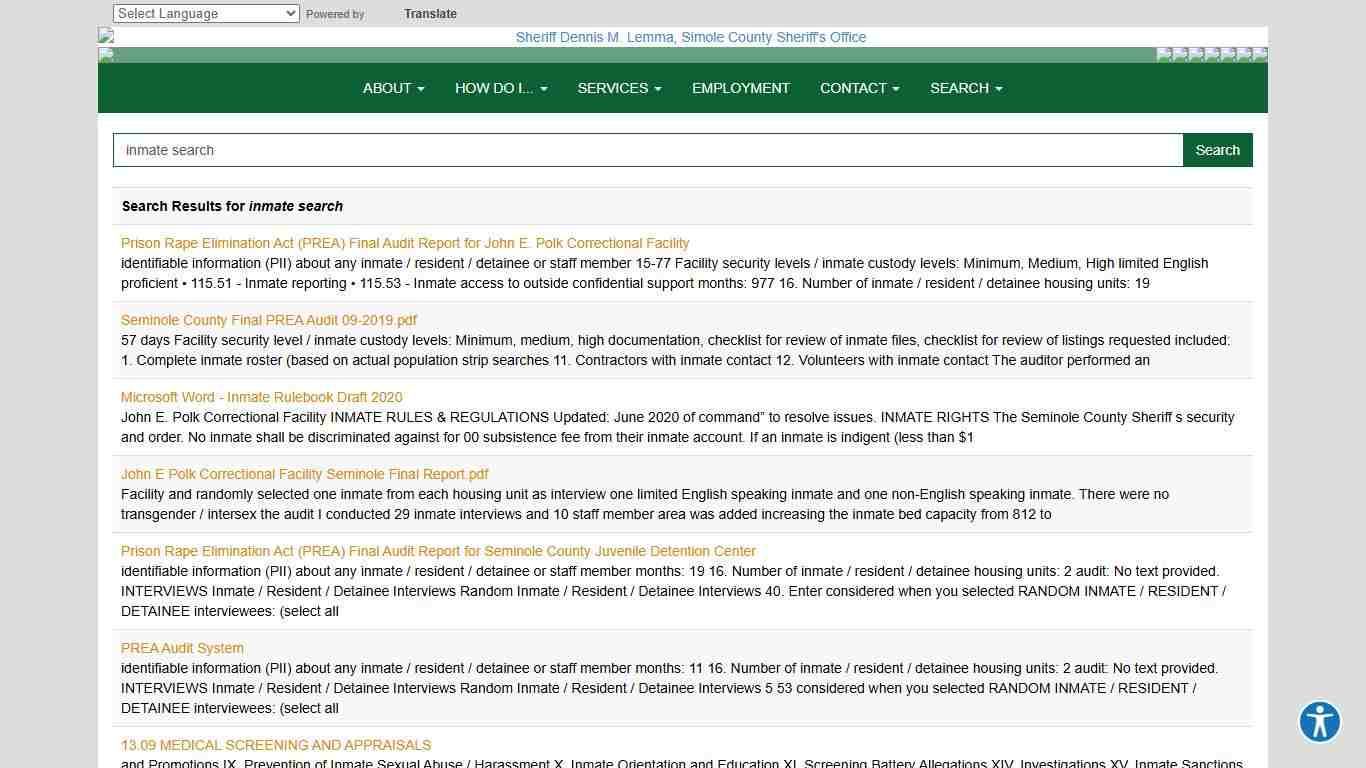
Task: Expand the HOW DO I... menu
Action: pos(500,88)
